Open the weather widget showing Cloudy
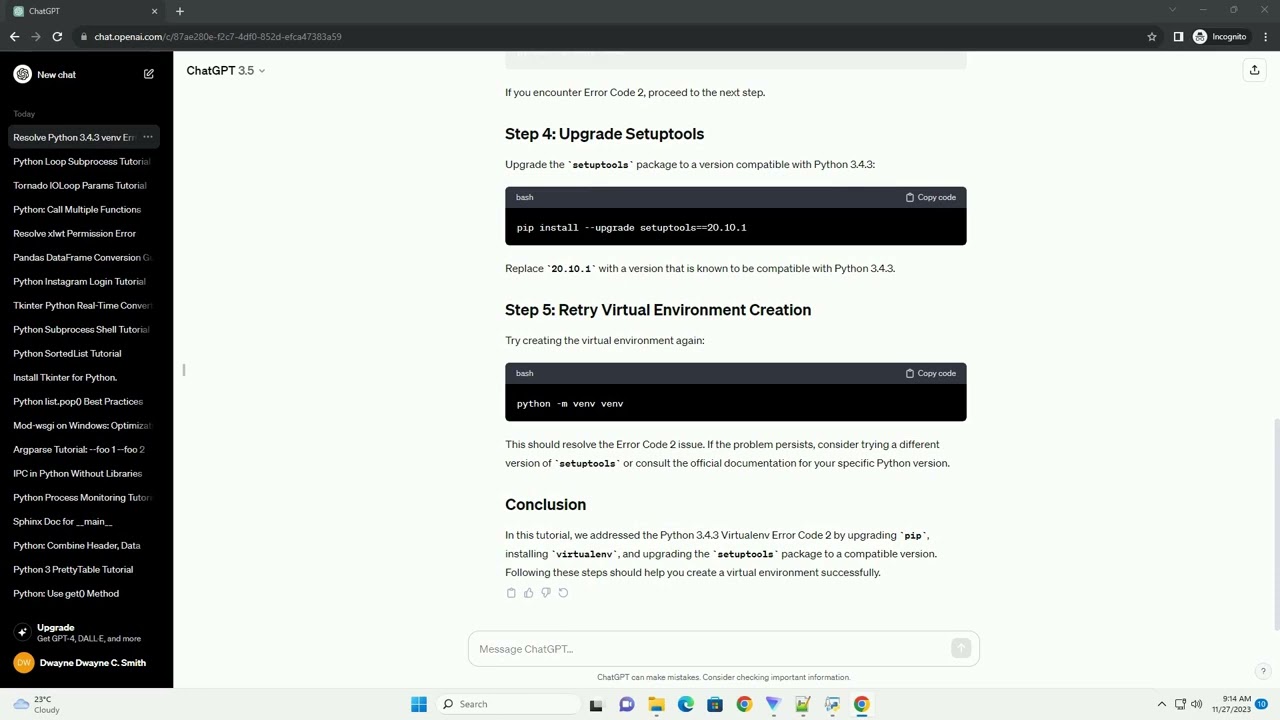The image size is (1280, 720). (x=37, y=704)
